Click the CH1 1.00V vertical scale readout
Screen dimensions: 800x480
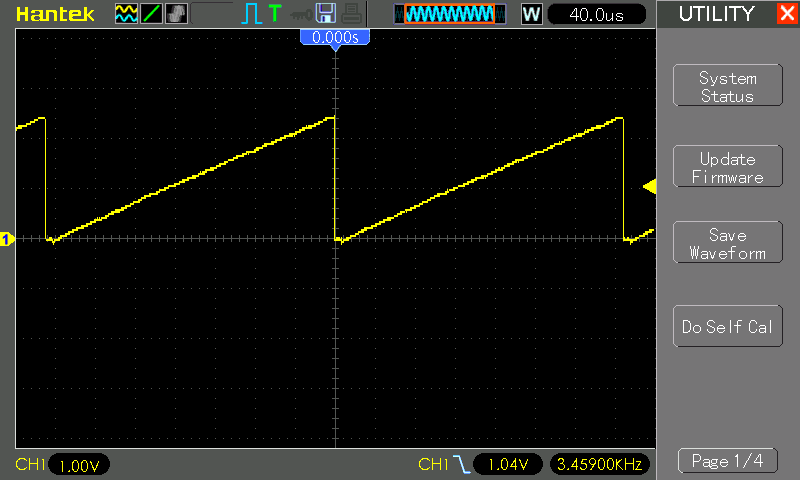(x=79, y=465)
